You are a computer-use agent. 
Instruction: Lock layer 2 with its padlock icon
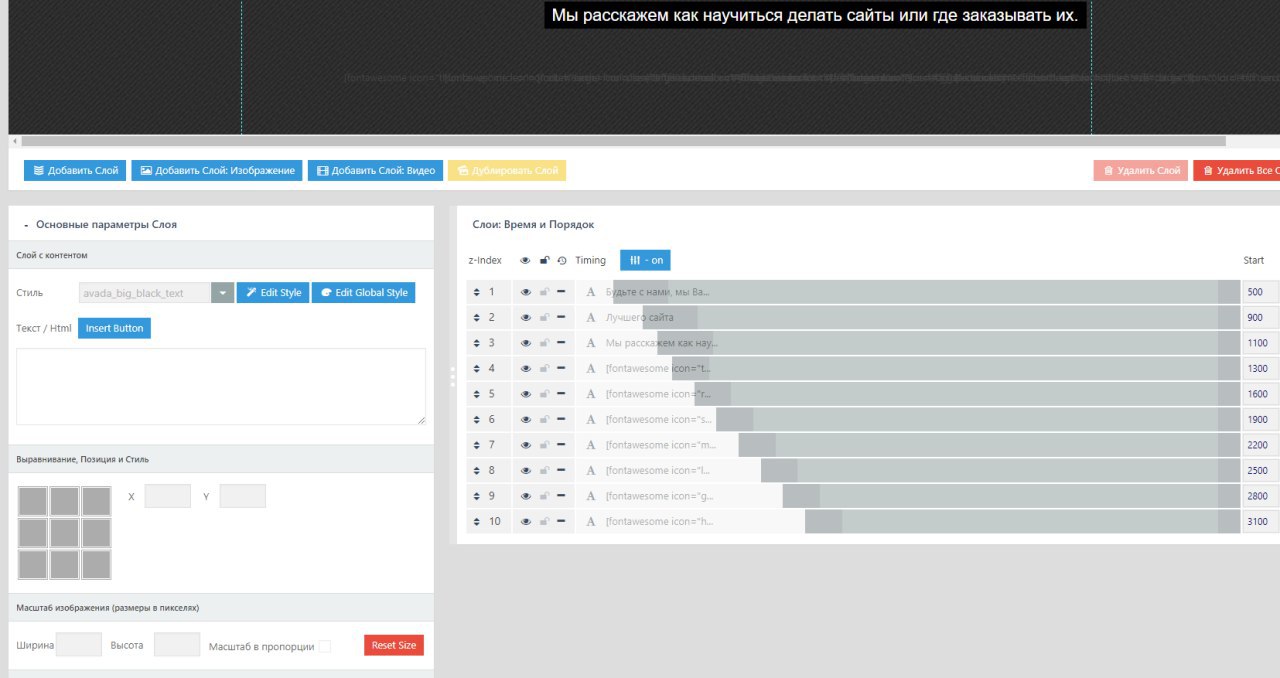click(x=544, y=318)
